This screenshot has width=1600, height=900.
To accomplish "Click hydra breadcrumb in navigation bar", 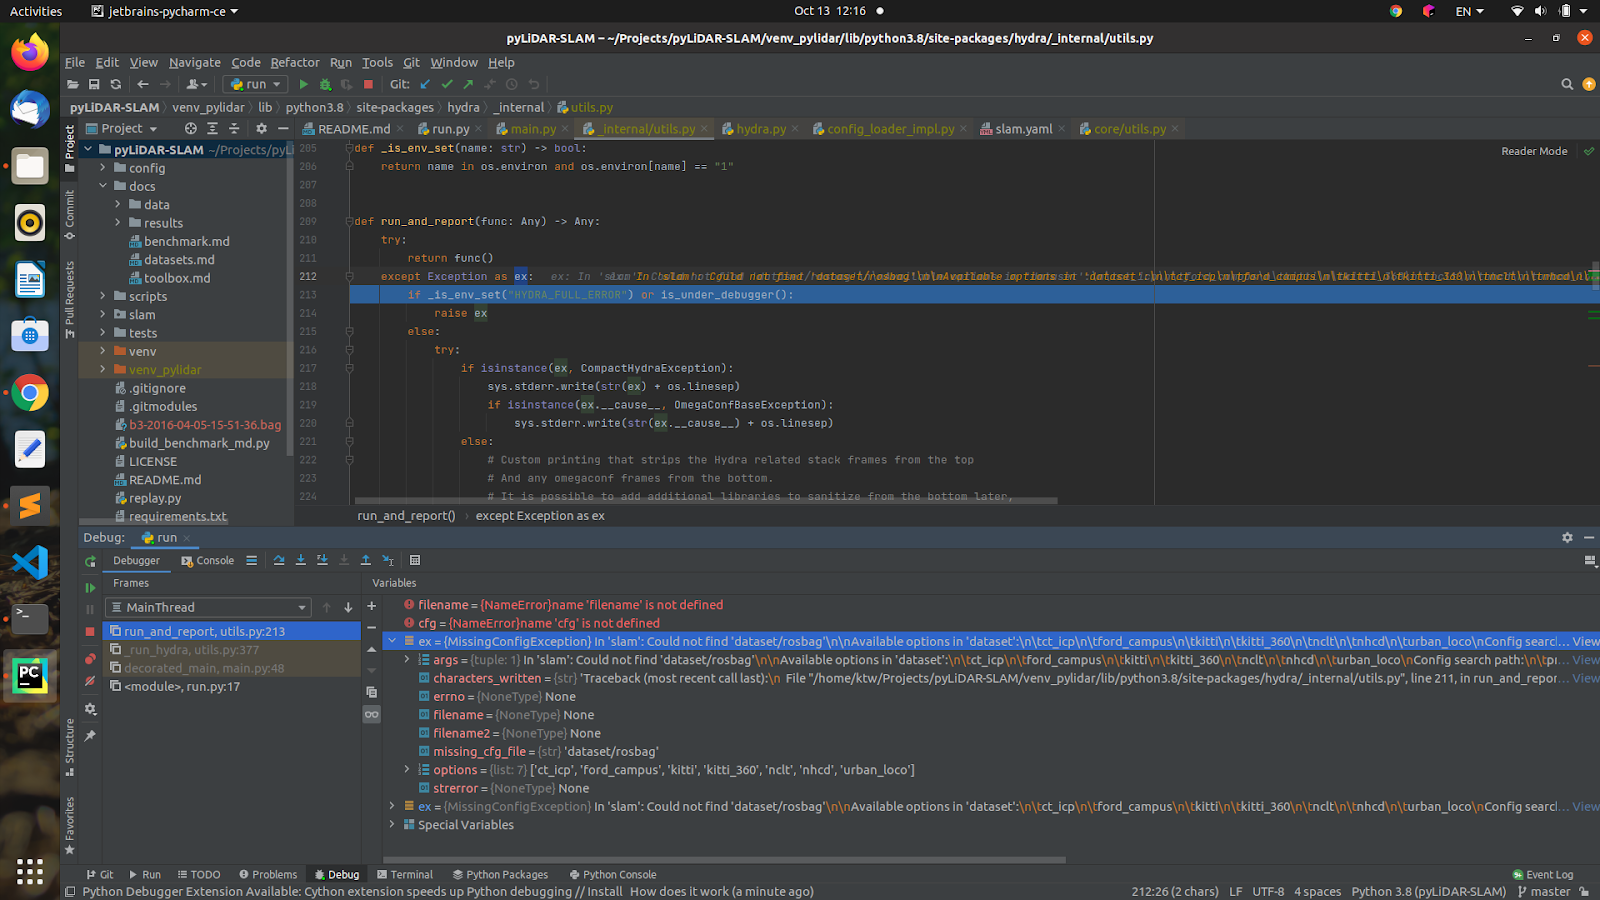I will [463, 107].
